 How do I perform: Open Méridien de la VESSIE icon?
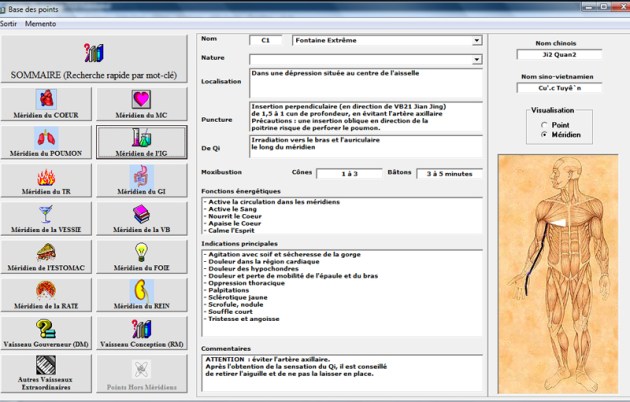pos(46,215)
